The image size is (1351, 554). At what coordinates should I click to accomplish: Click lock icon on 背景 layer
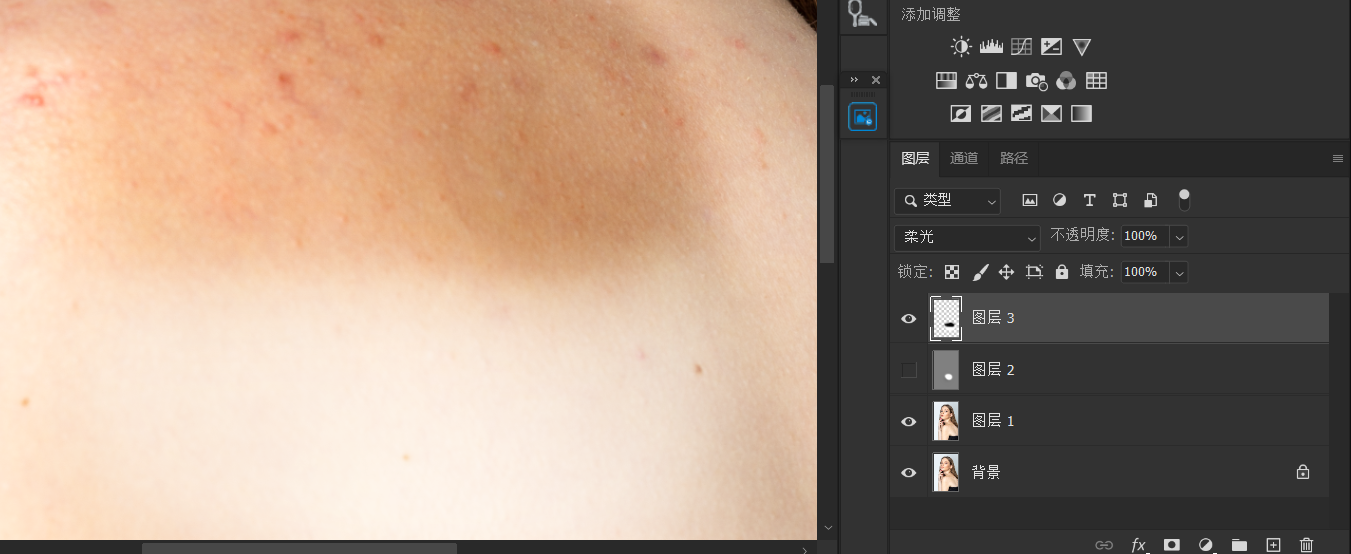click(x=1303, y=472)
